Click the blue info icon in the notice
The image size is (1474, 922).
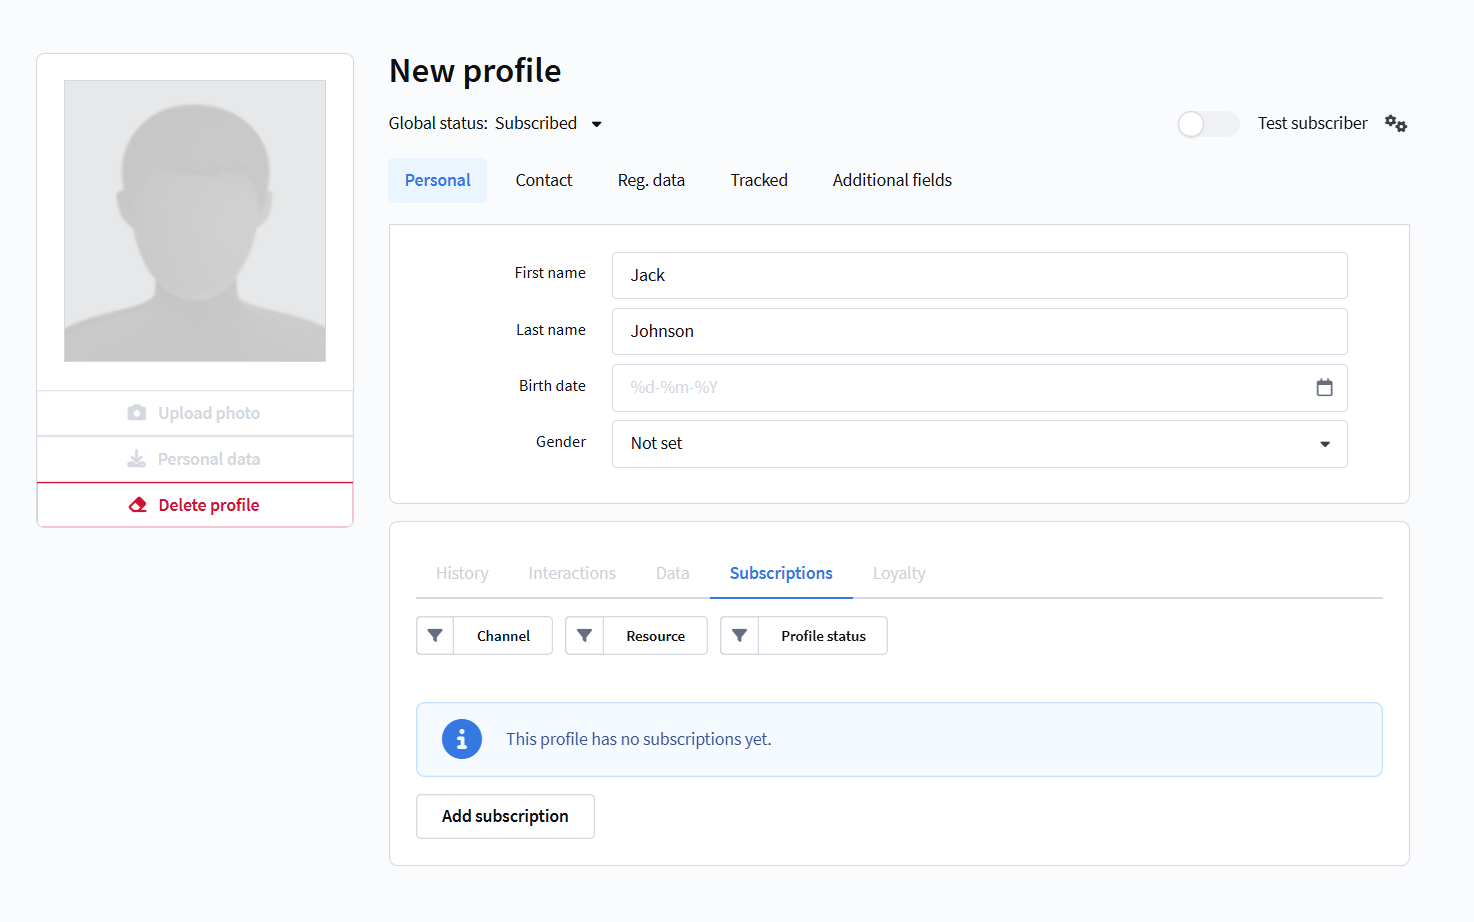click(x=462, y=739)
